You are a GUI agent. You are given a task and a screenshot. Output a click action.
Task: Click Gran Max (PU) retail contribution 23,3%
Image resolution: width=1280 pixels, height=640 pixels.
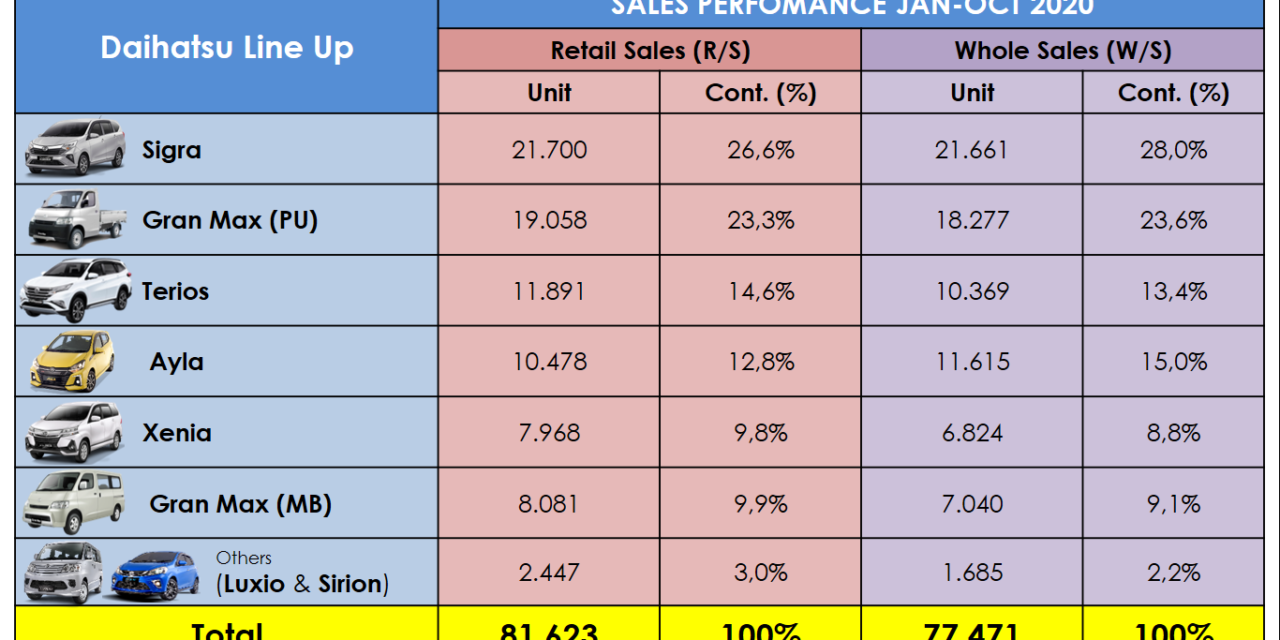pos(760,220)
